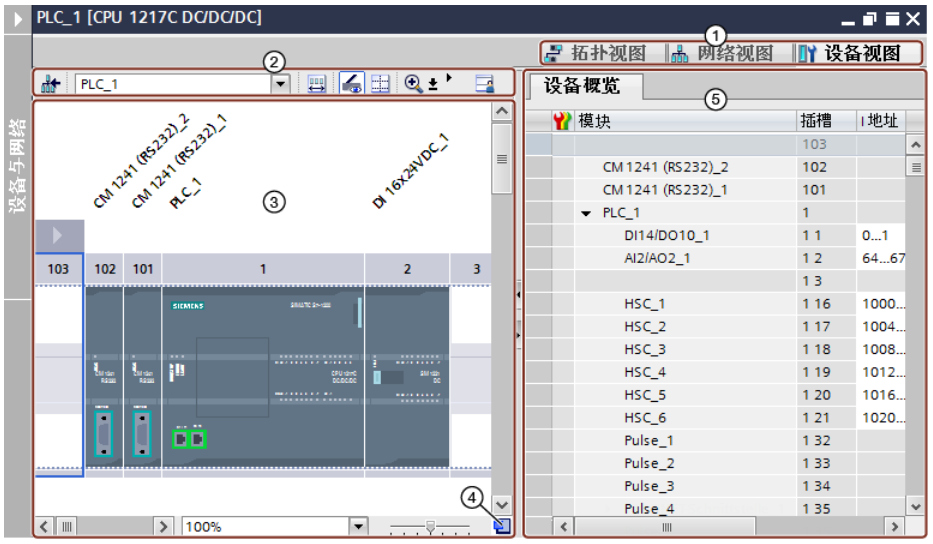Select the DI 16x24VDC module in slot 2
This screenshot has width=933, height=544.
coord(407,377)
